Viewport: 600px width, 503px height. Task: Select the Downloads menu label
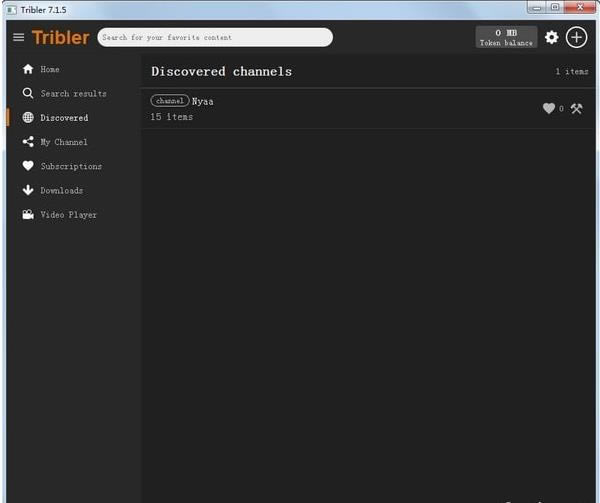coord(62,190)
